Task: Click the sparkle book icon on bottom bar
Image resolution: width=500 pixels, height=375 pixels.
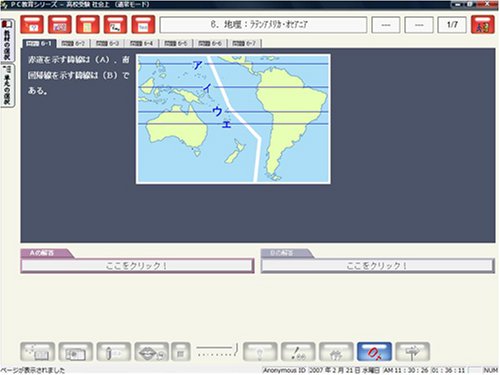Action: (38, 352)
